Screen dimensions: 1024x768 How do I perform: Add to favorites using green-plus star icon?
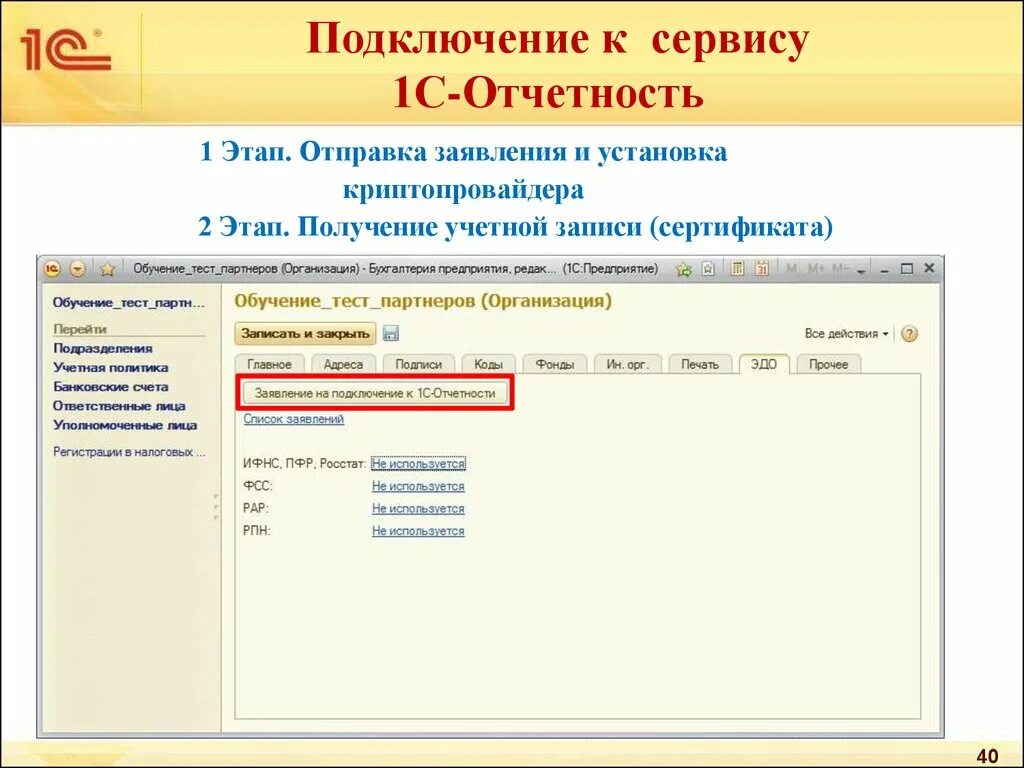coord(684,268)
